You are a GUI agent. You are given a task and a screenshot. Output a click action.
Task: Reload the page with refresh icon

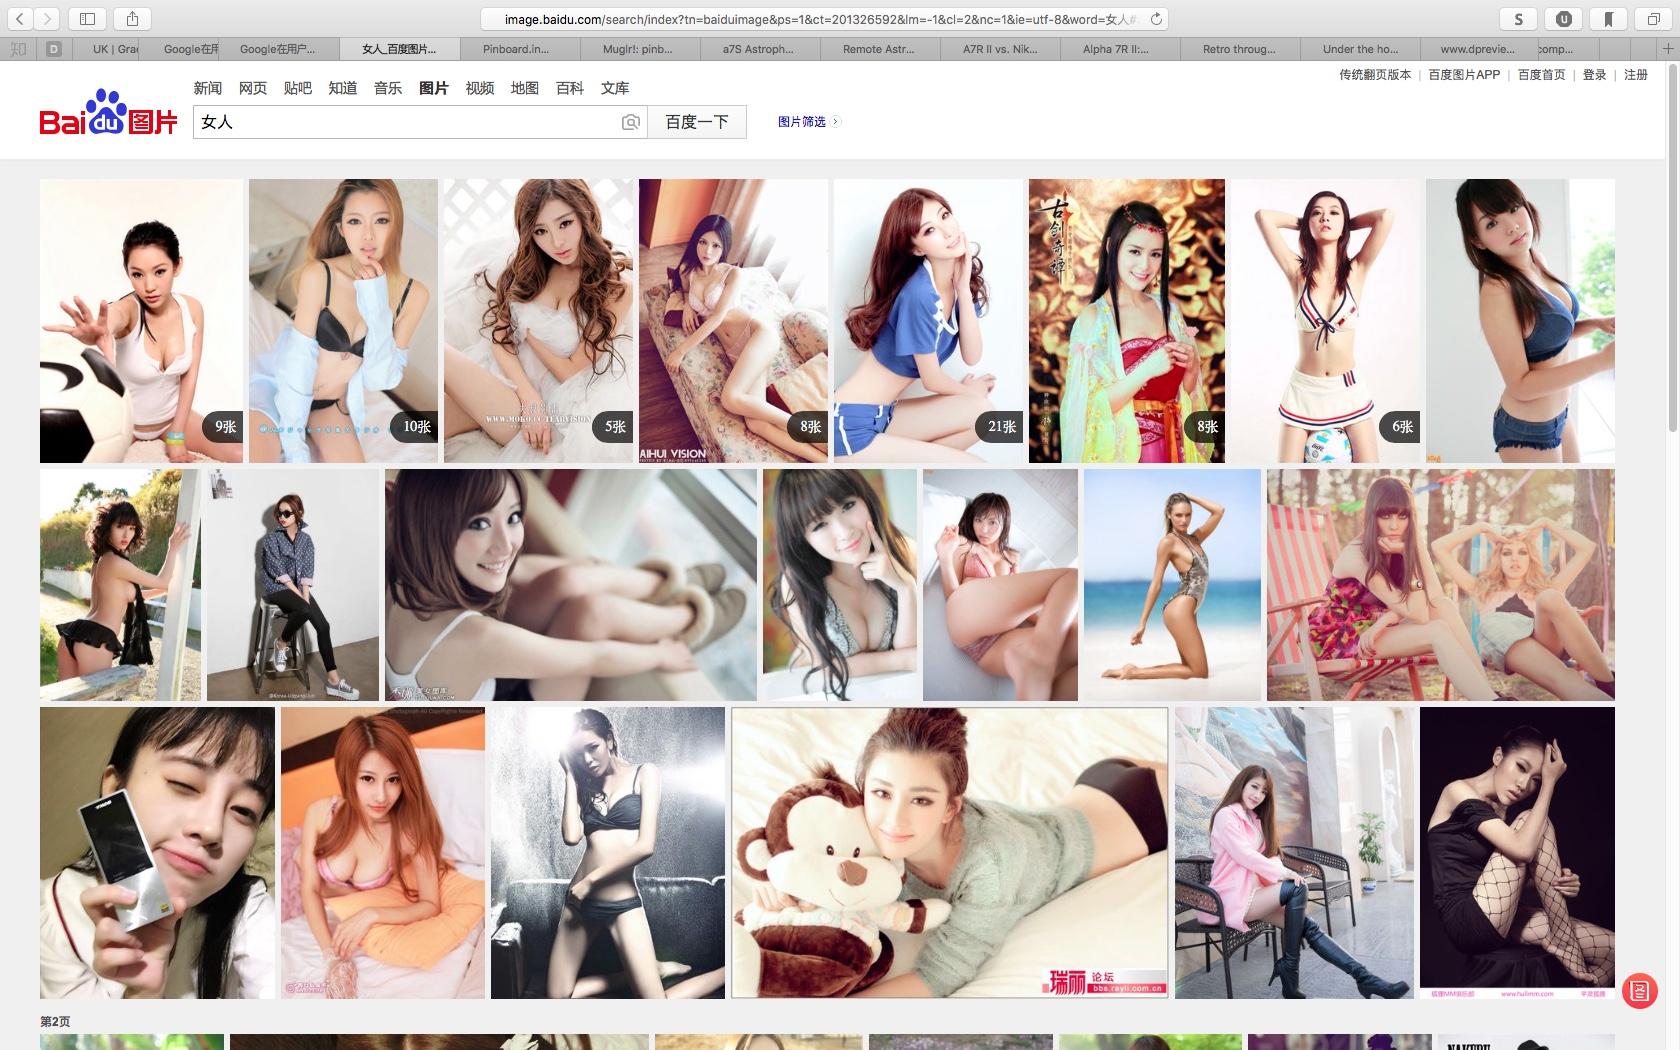click(1156, 19)
